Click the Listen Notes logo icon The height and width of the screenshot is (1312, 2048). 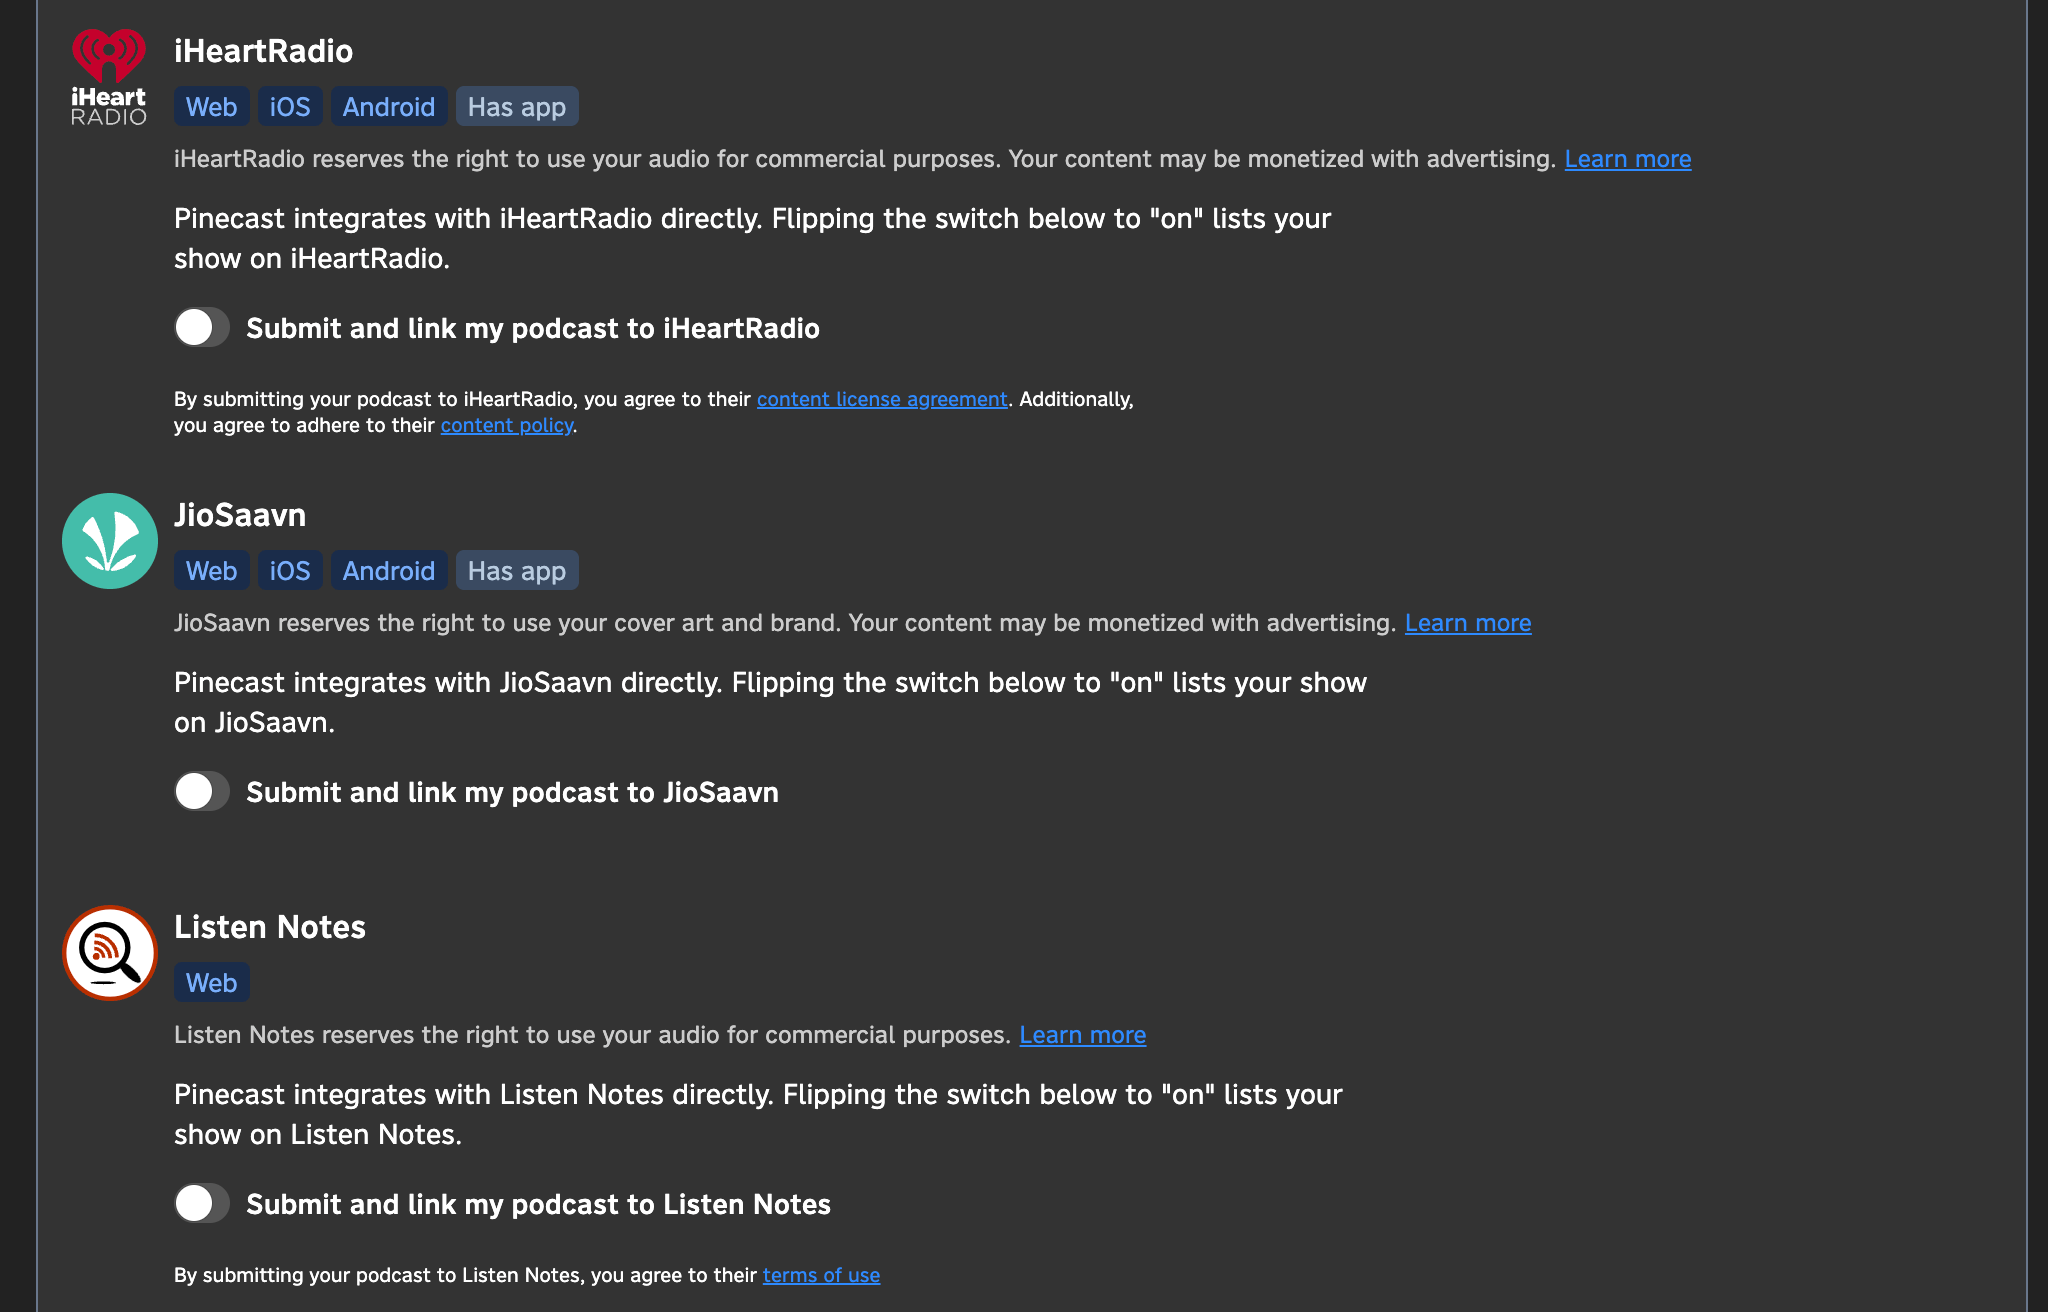[x=109, y=954]
